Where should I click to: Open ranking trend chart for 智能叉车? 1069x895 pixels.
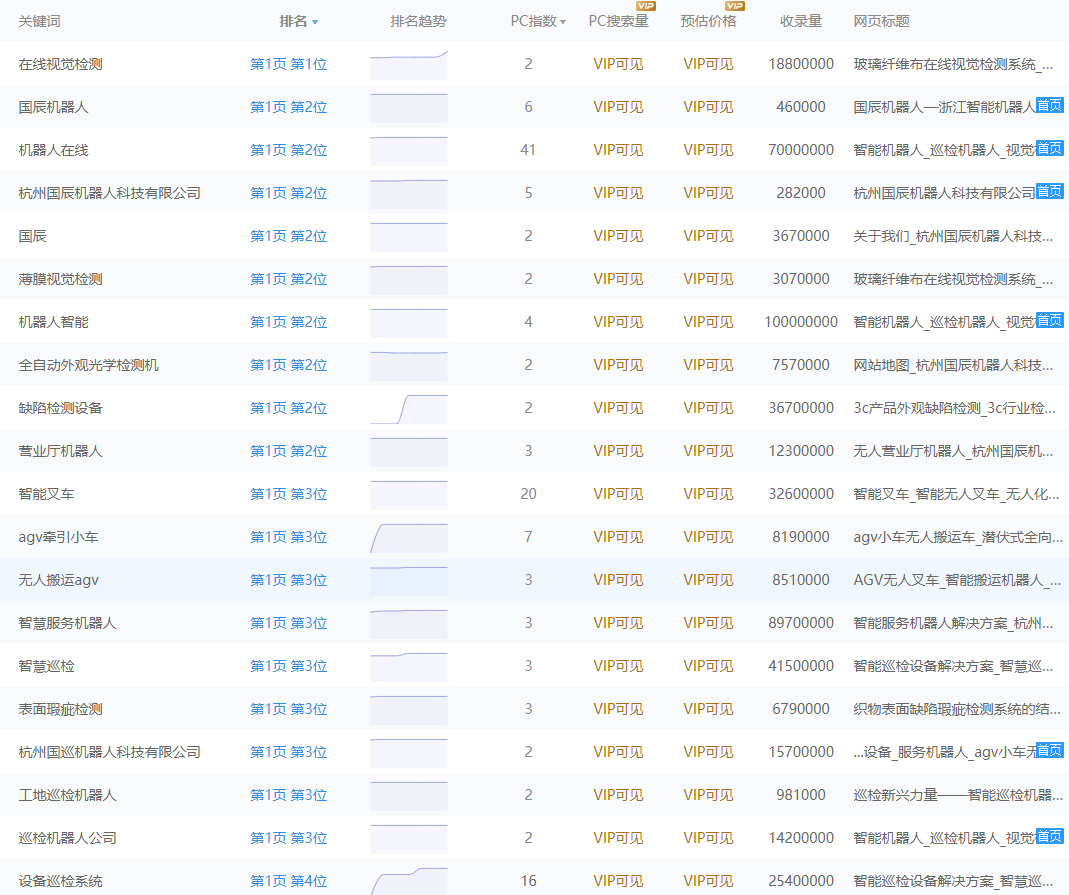tap(409, 495)
